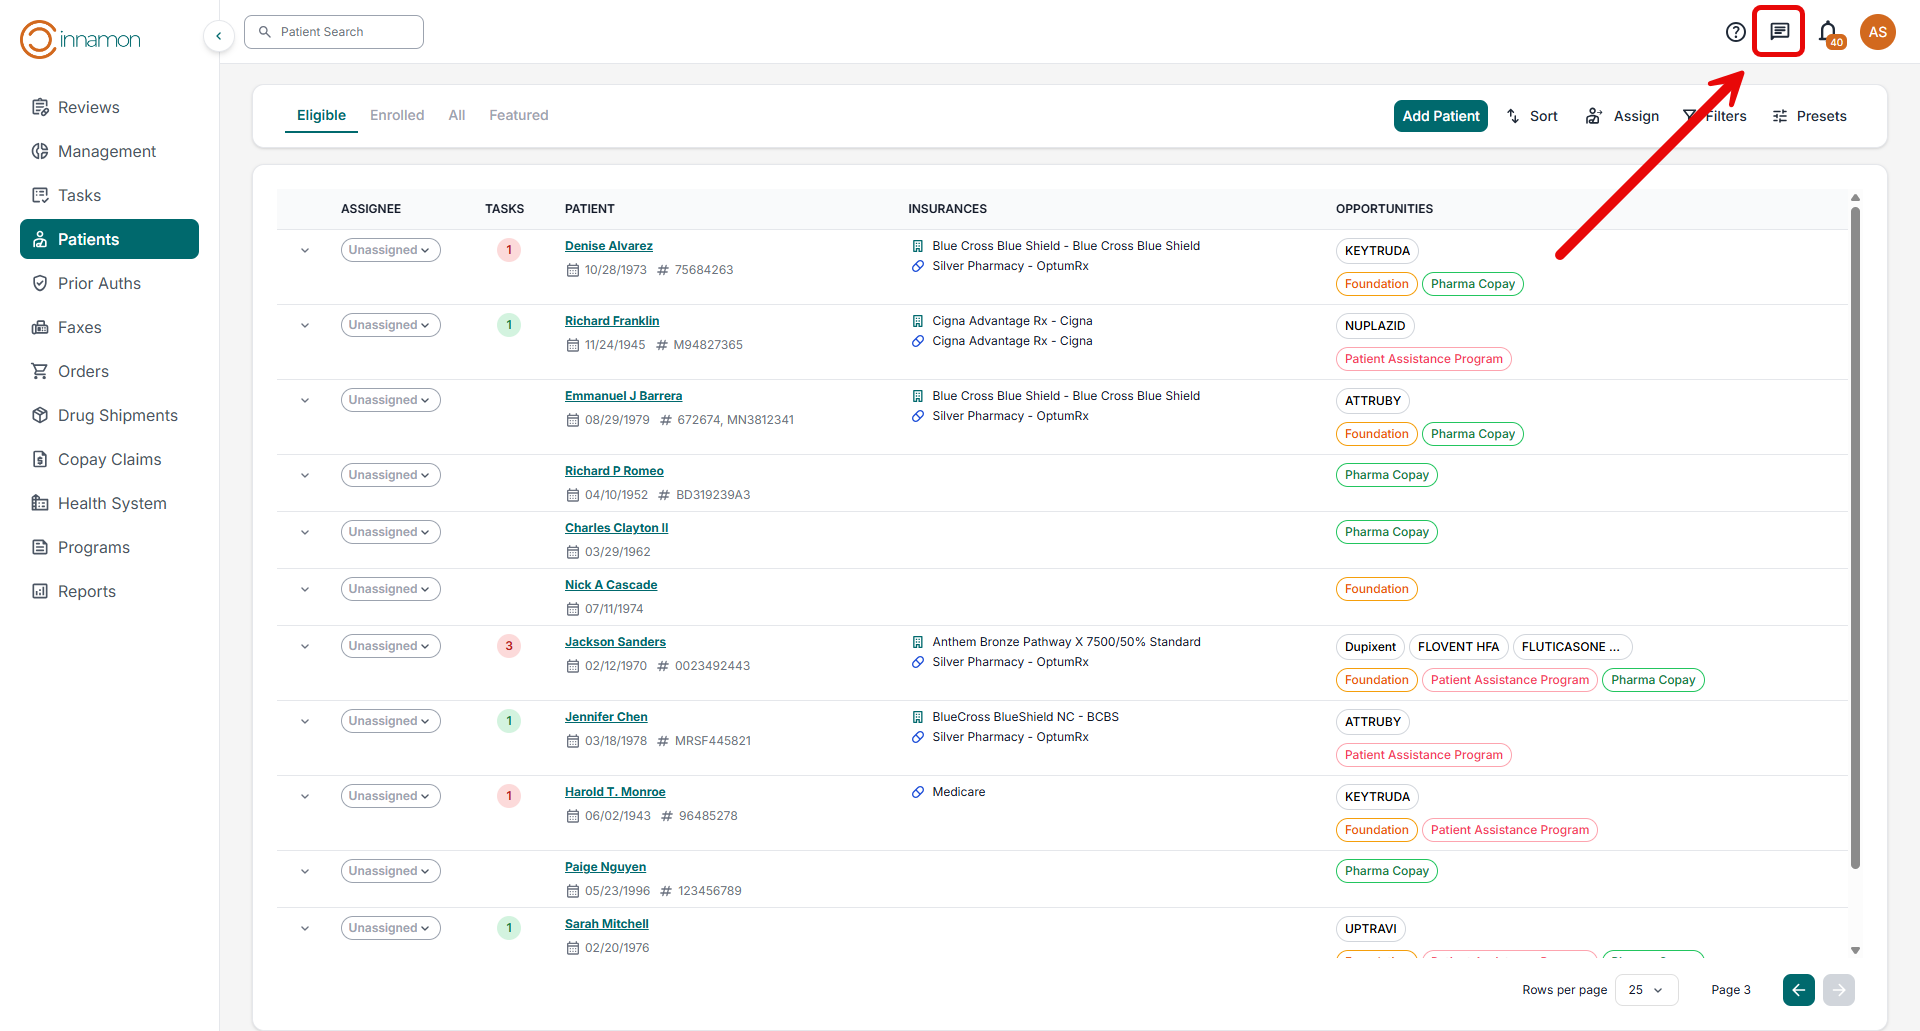Open Emmanuel J Barrera patient link

[623, 396]
